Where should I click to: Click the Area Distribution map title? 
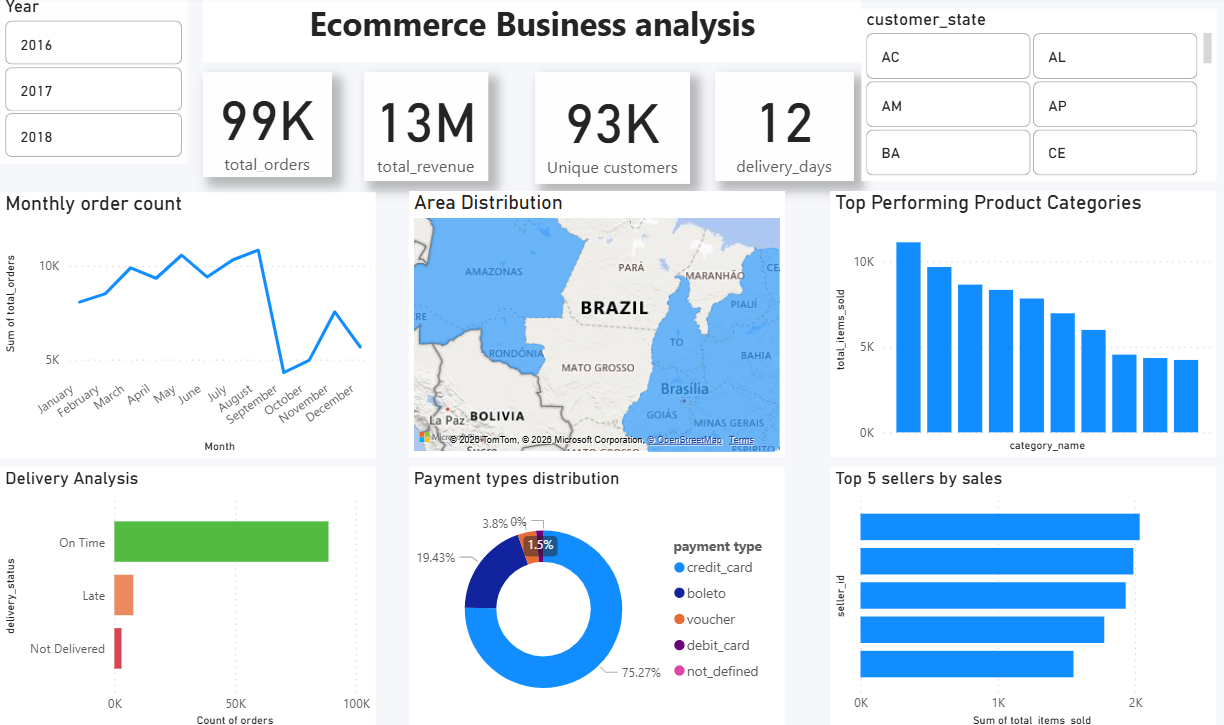pyautogui.click(x=488, y=203)
